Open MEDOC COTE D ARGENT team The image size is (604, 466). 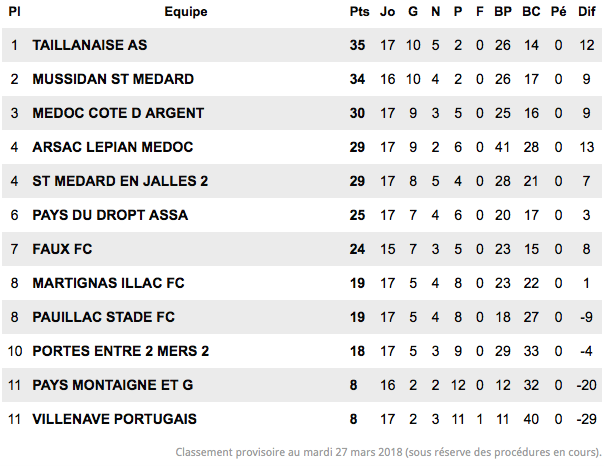[x=118, y=113]
